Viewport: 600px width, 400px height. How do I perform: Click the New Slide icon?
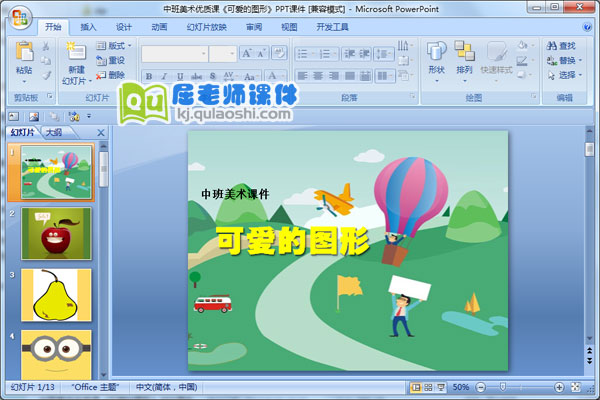coord(76,51)
